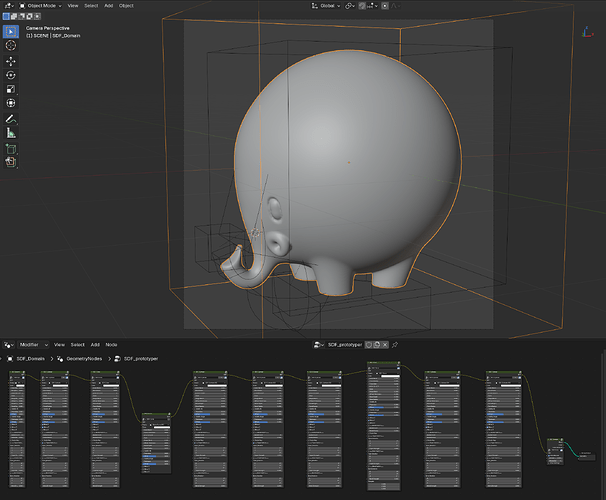Viewport: 606px width, 500px height.
Task: Select the Select Box tool
Action: (x=11, y=32)
